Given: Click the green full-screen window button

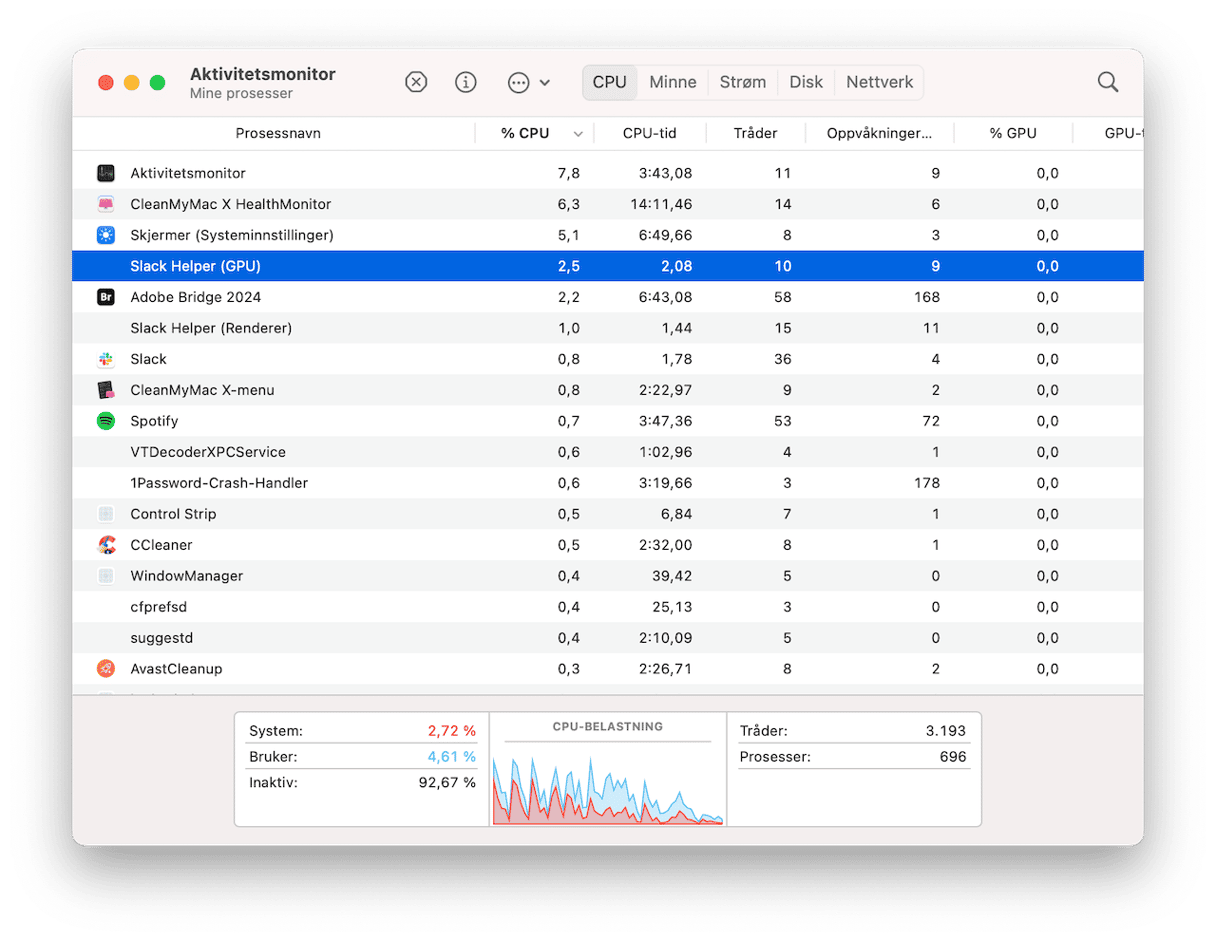Looking at the screenshot, I should [158, 82].
